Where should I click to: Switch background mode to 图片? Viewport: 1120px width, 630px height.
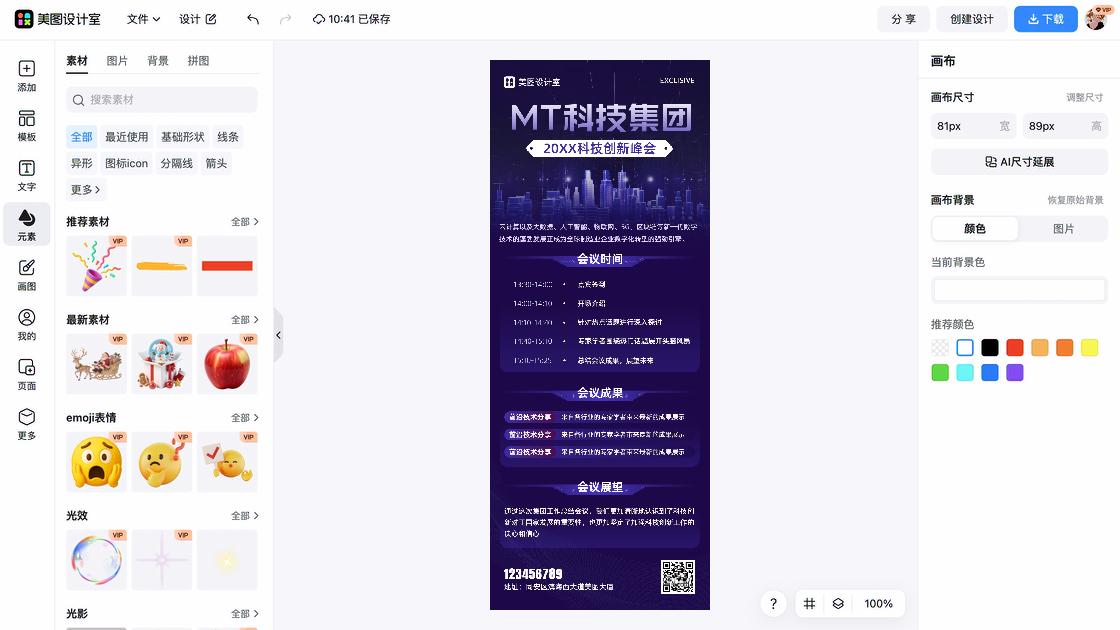(1063, 229)
